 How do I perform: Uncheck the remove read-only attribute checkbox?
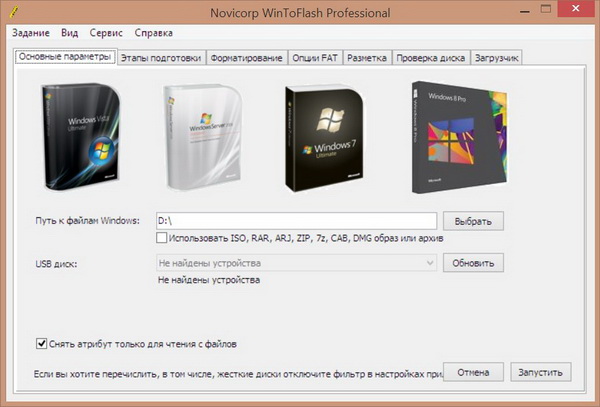click(x=41, y=344)
